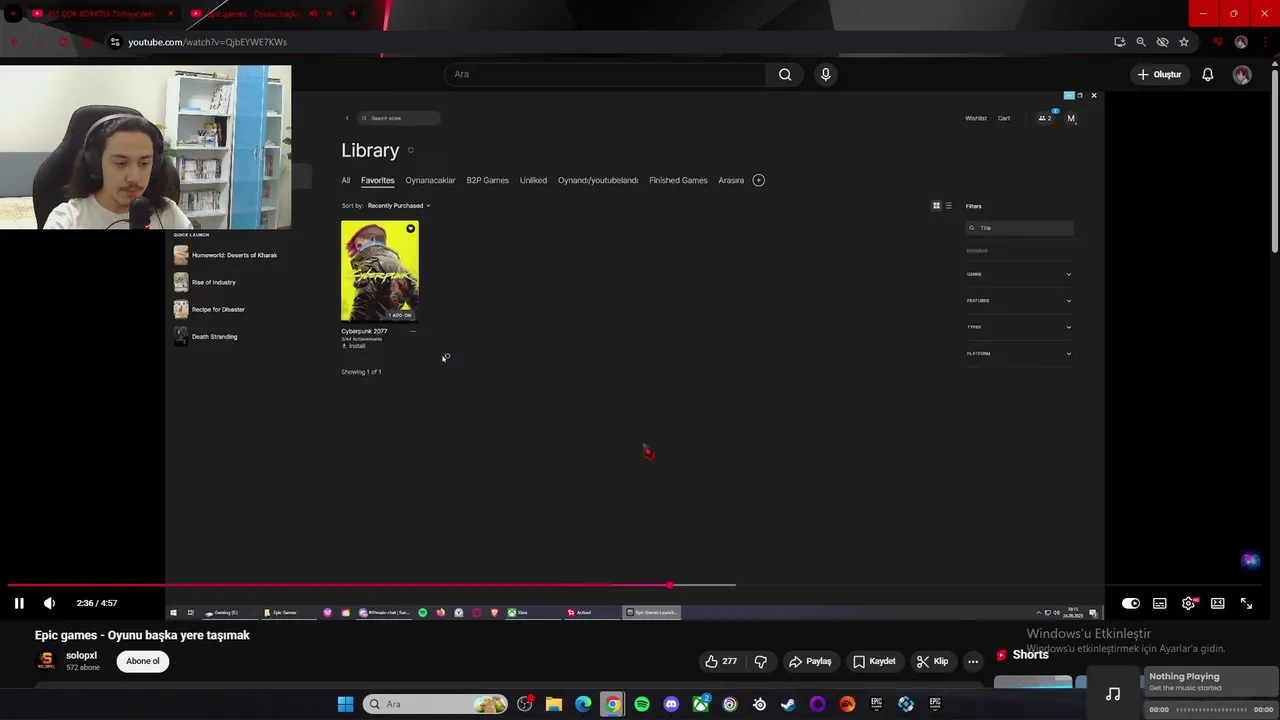Toggle the autoplay switch in the player
1280x720 pixels.
tap(1130, 603)
